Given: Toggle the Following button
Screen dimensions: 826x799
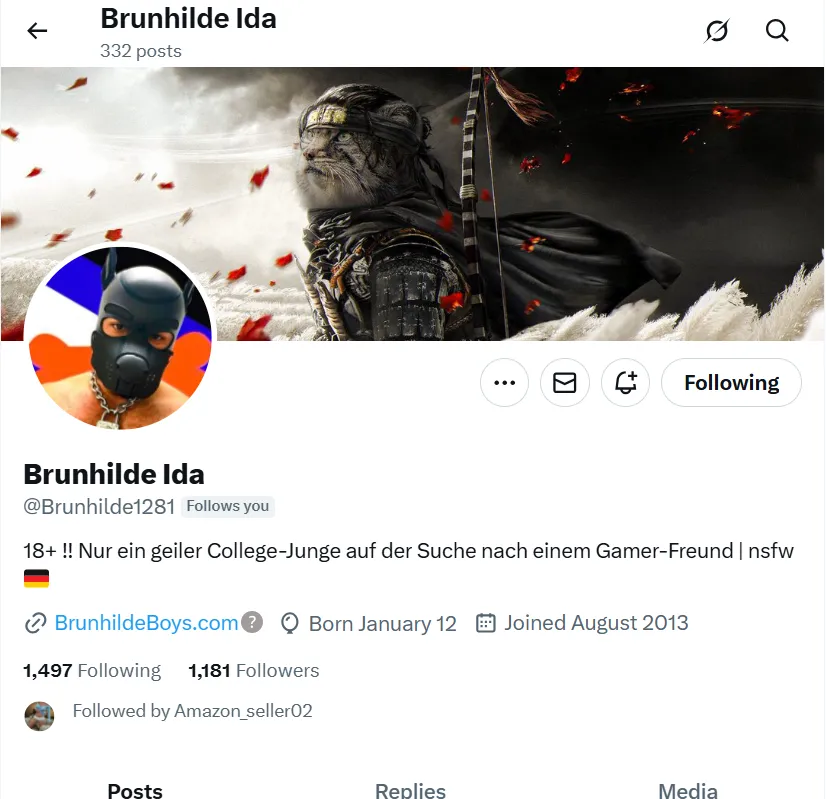Looking at the screenshot, I should [731, 382].
